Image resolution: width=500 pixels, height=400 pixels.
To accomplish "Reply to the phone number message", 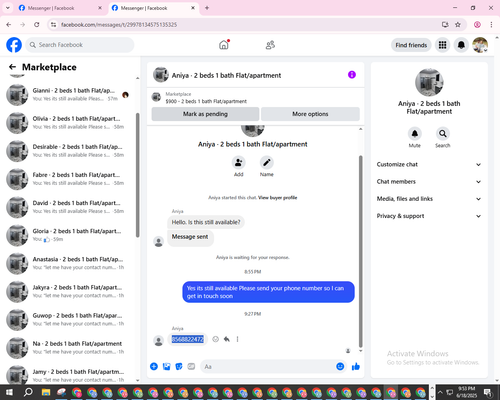I will point(227,339).
